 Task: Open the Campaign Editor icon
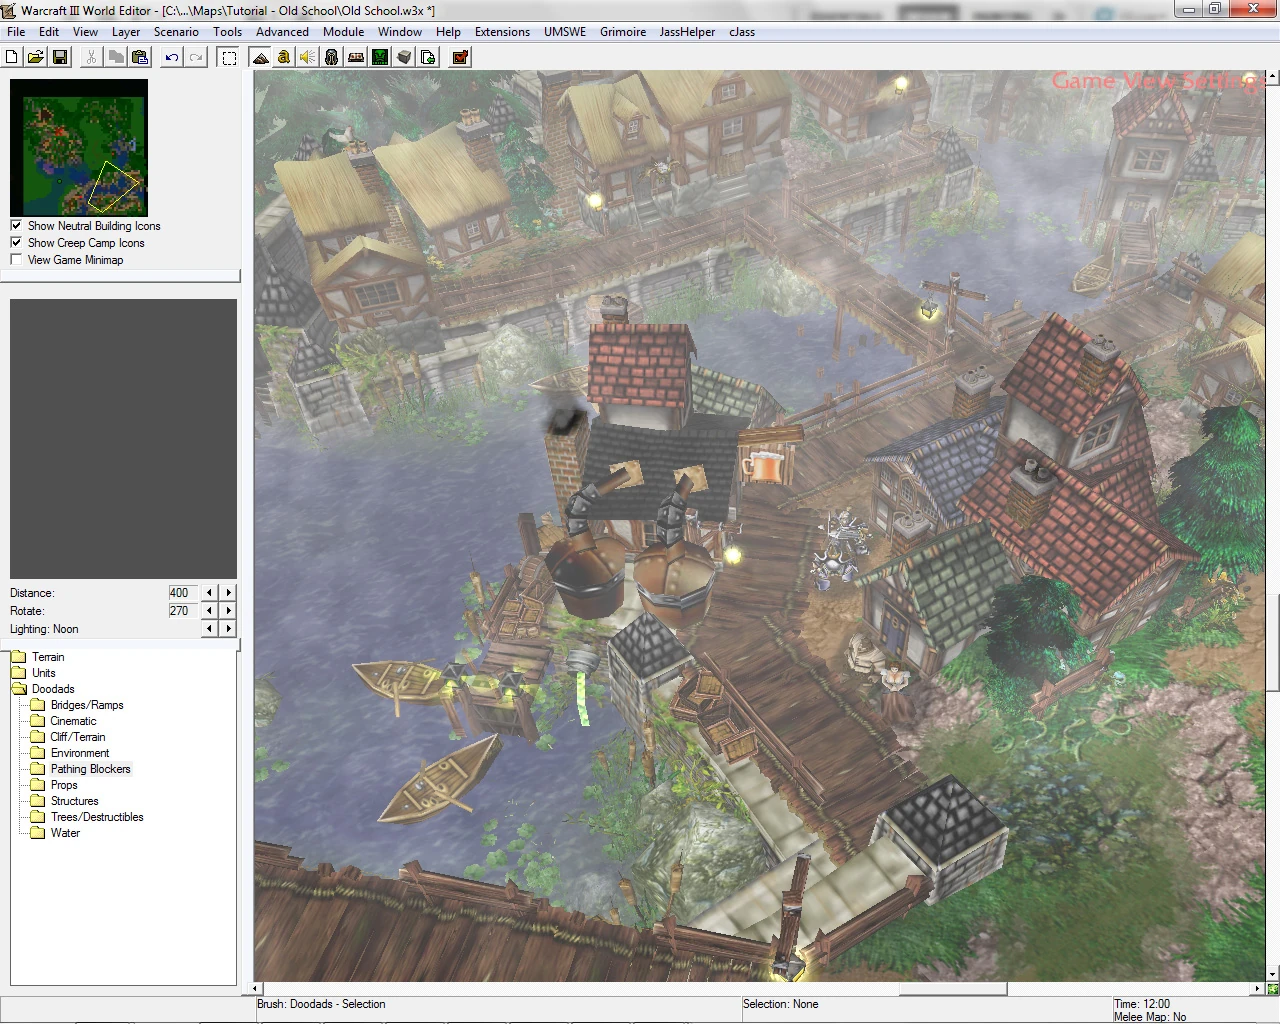[356, 57]
